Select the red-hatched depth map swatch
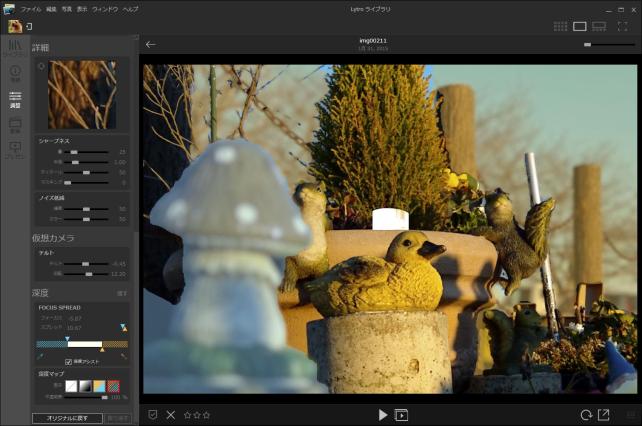This screenshot has width=642, height=426. pyautogui.click(x=113, y=385)
